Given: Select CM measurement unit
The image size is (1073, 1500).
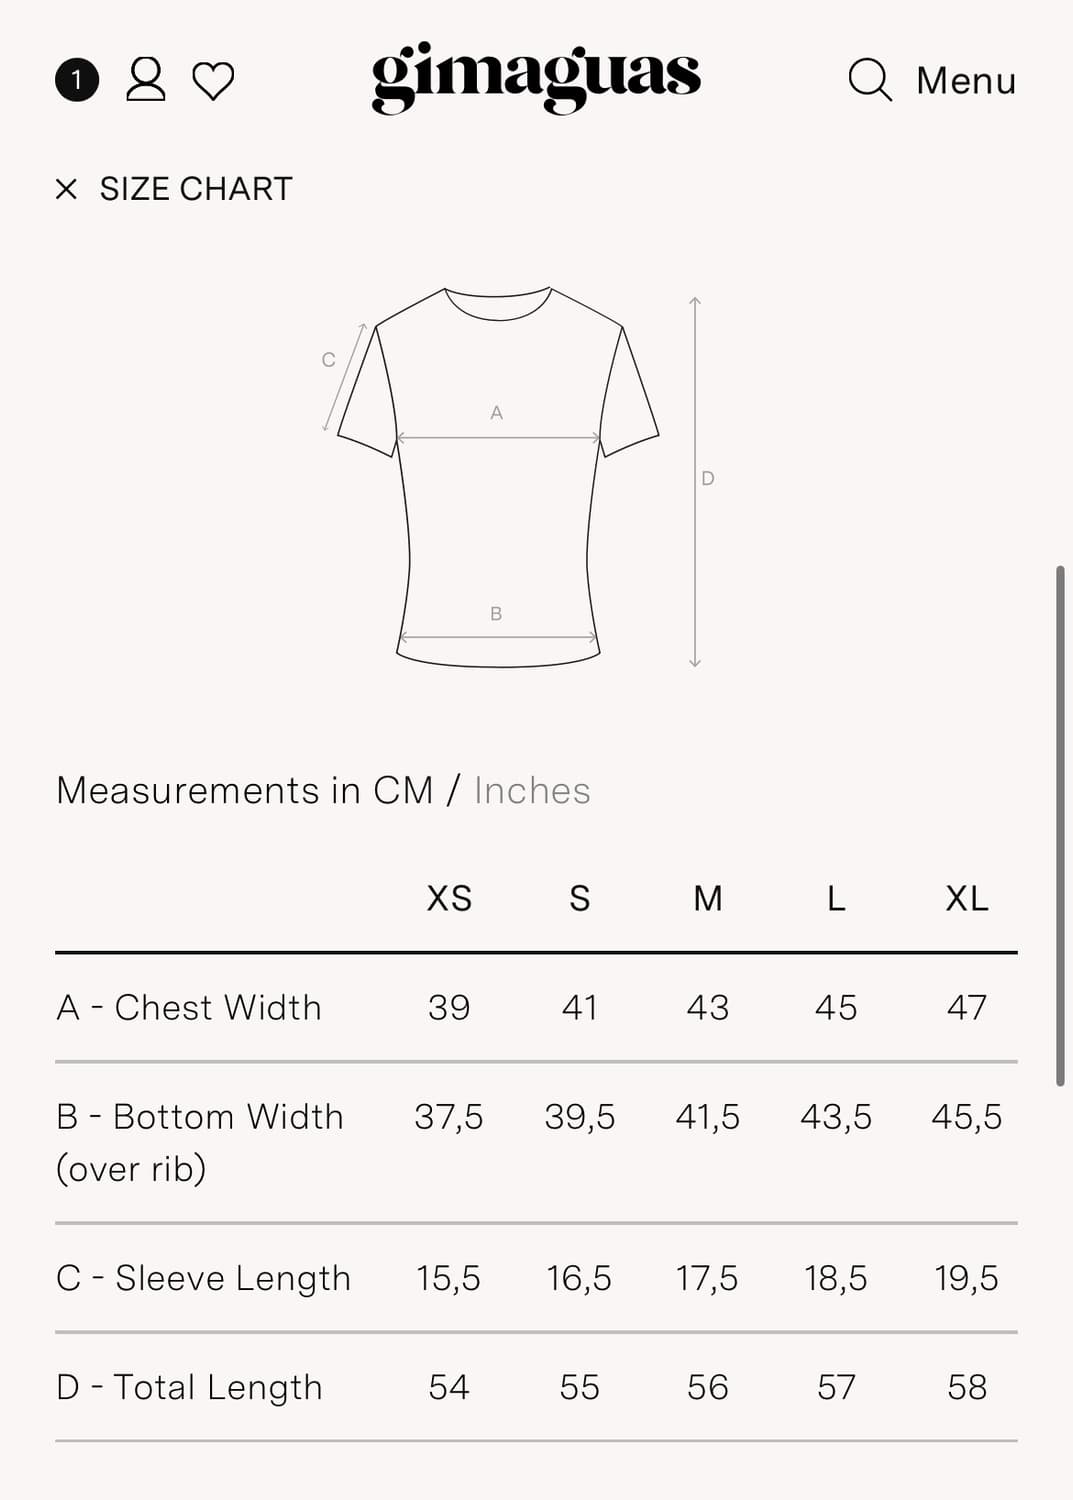Looking at the screenshot, I should 403,791.
